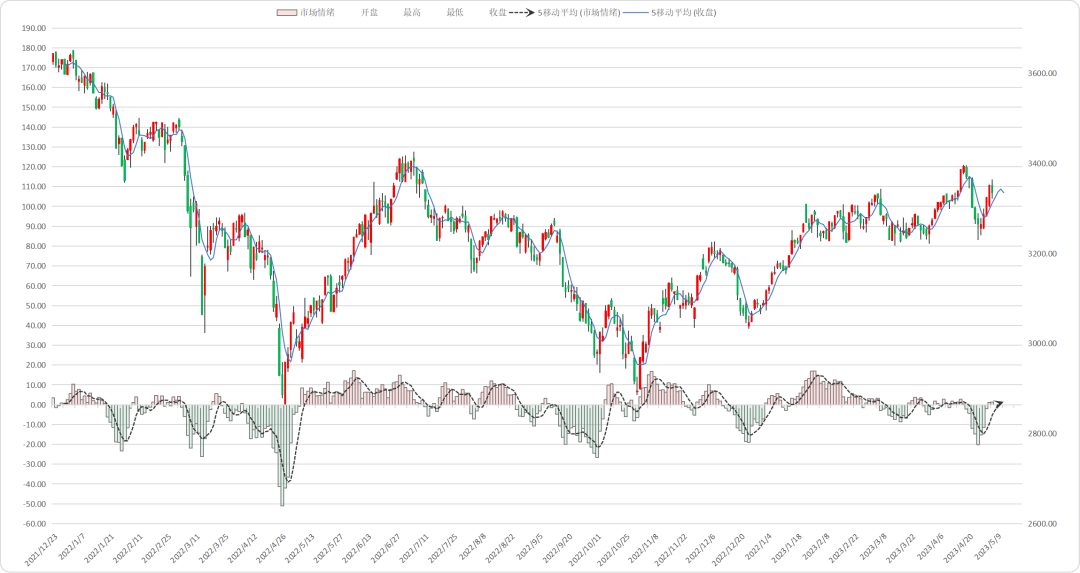This screenshot has height=573, width=1080.
Task: Click the blue line legend marker
Action: click(636, 12)
